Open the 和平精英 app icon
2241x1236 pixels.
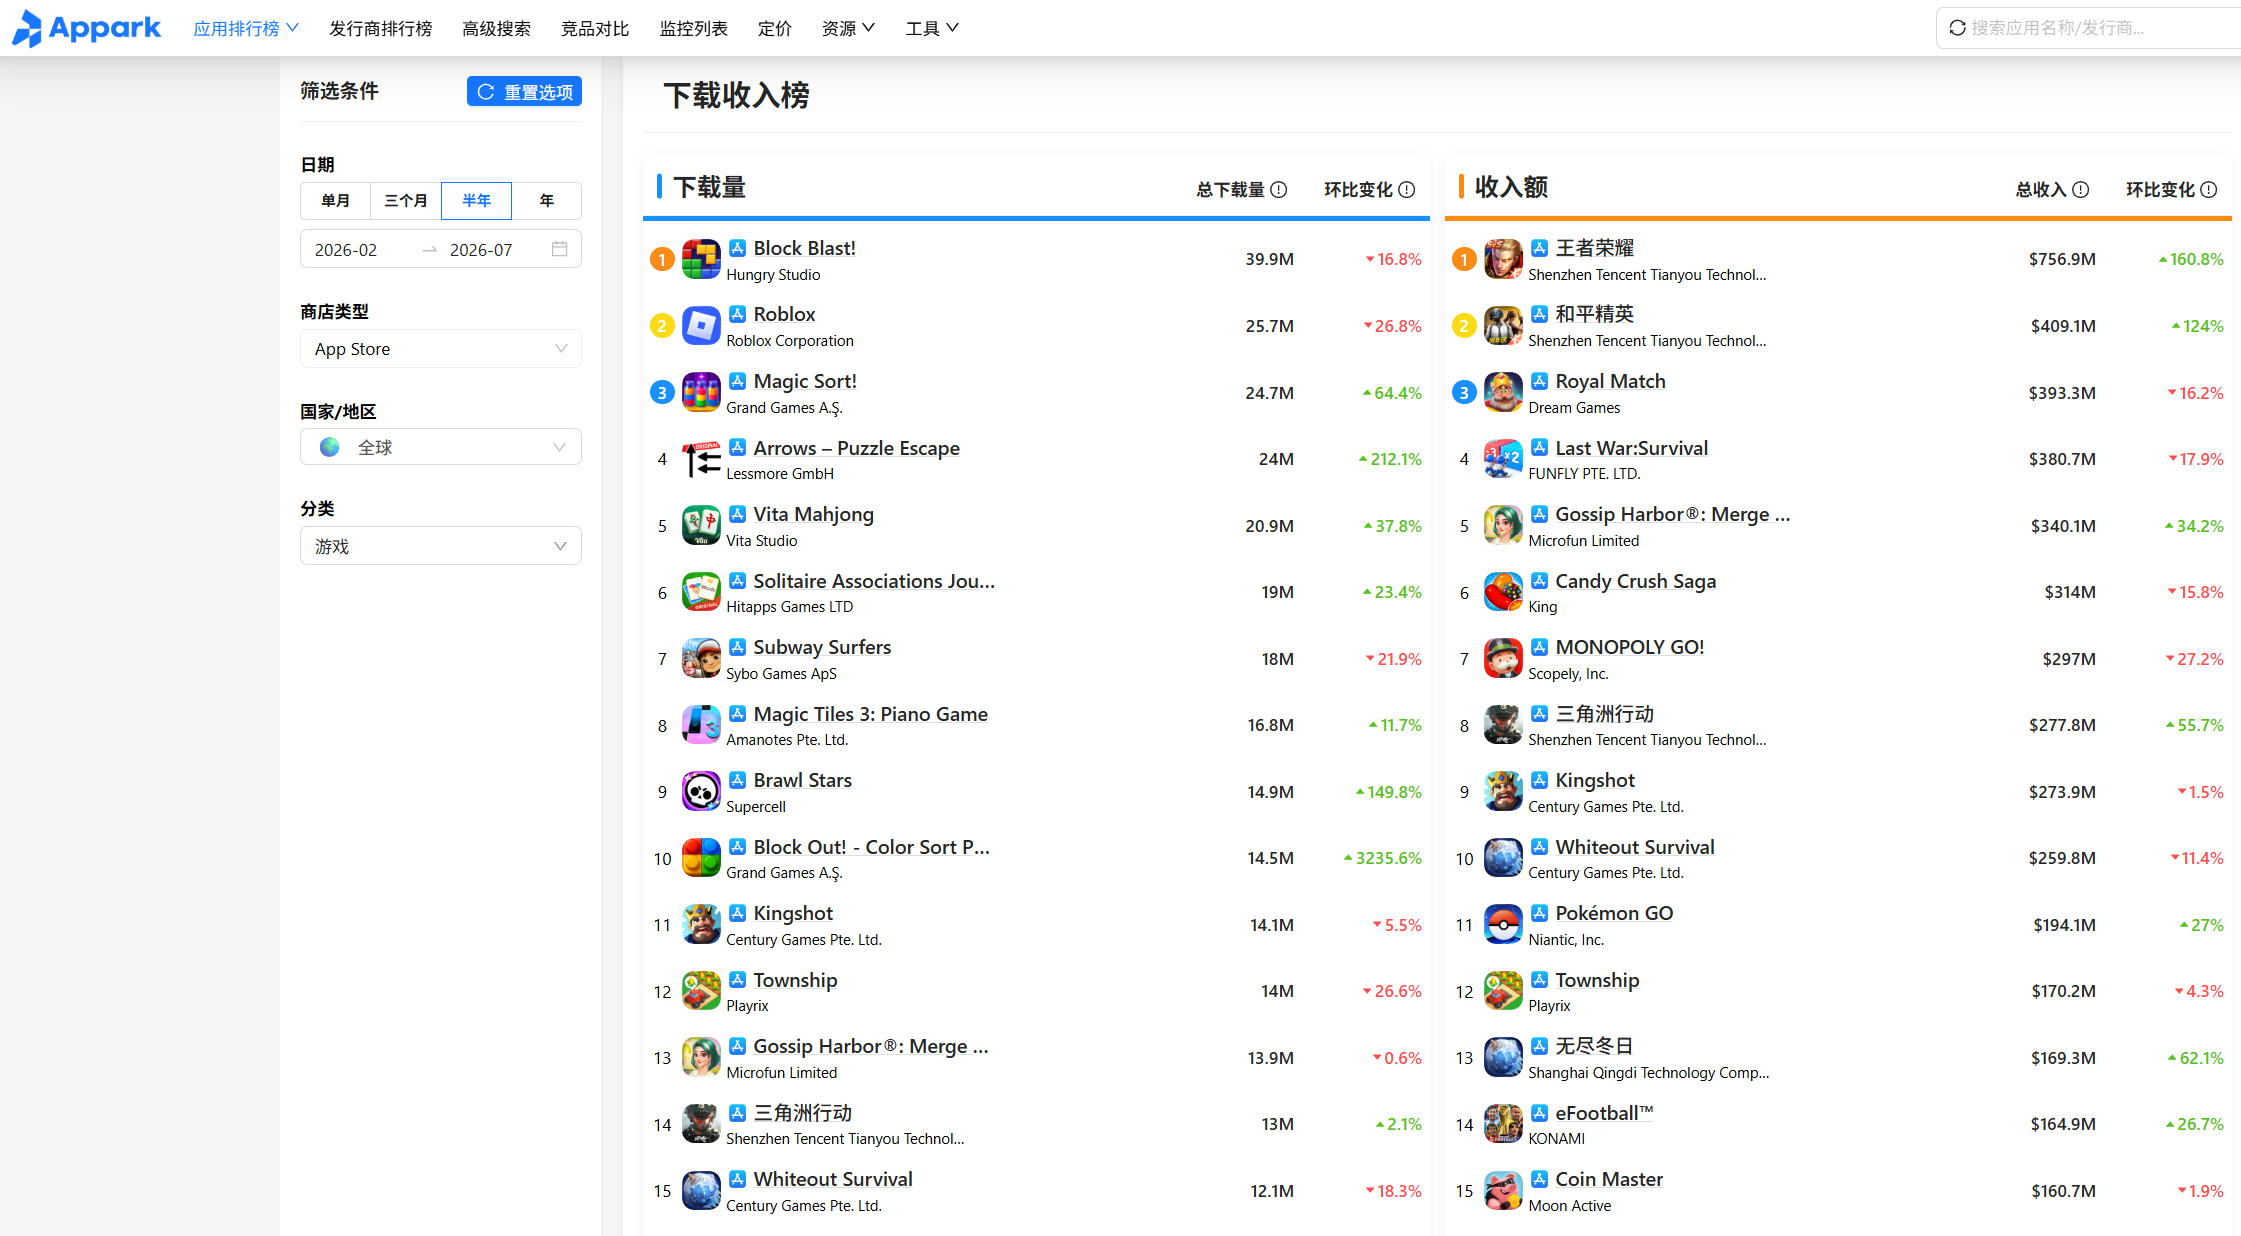[x=1503, y=326]
